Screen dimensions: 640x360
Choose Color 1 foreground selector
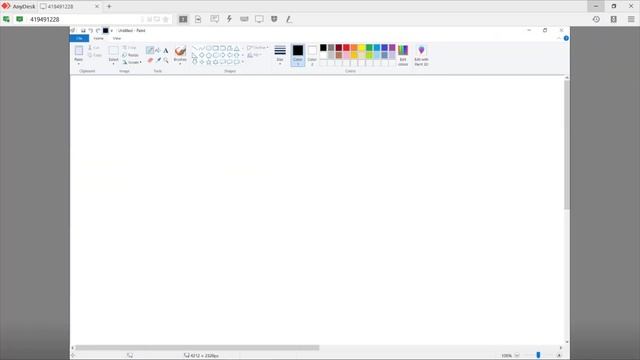298,55
